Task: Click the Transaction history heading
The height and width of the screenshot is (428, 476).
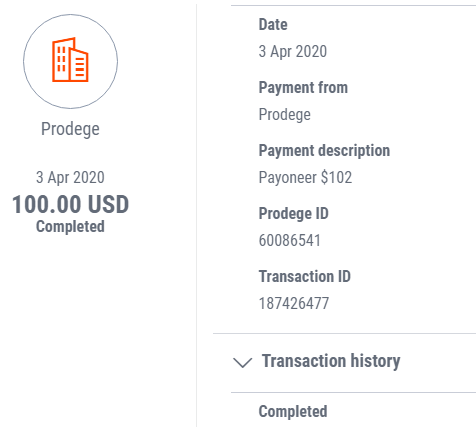Action: (331, 361)
